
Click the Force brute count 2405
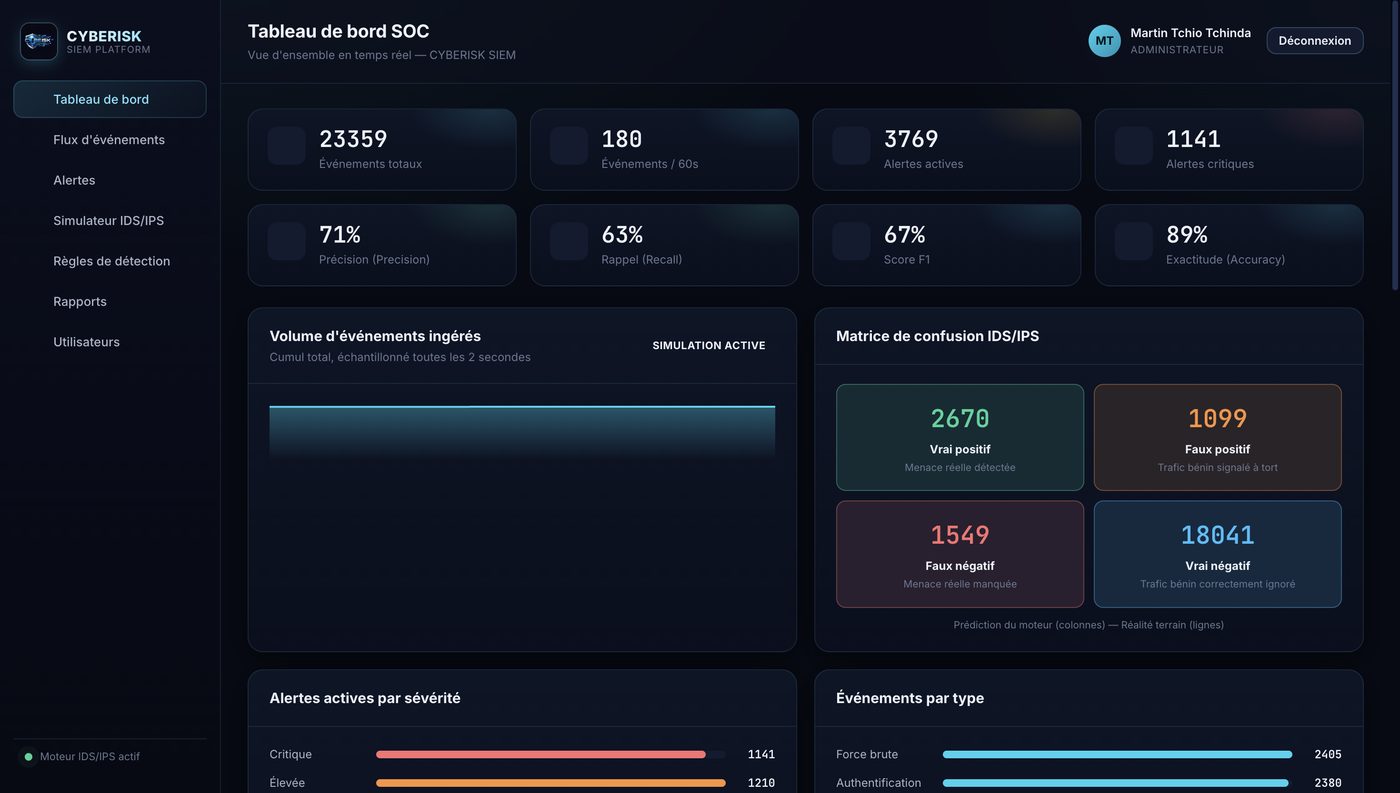click(1328, 755)
